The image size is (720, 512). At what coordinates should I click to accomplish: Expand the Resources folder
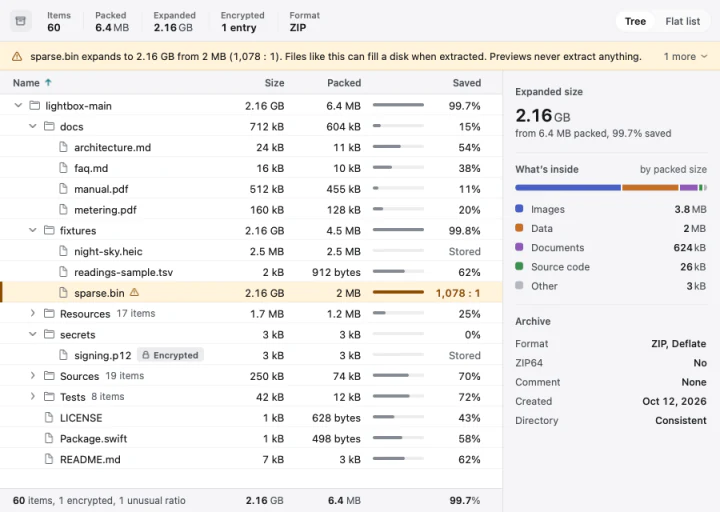click(33, 313)
